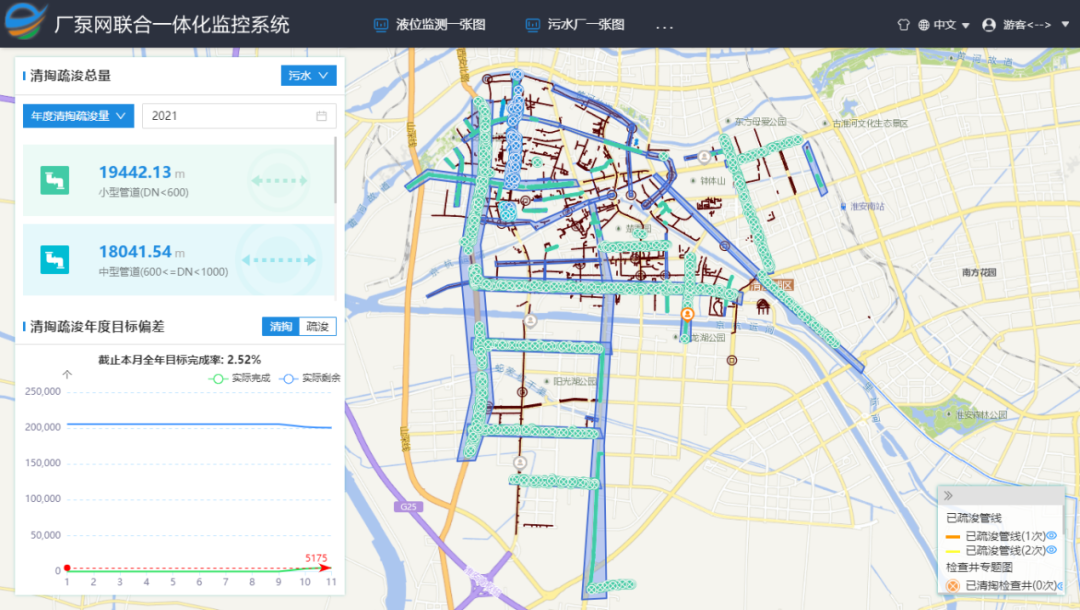Click the user avatar icon next to 游客

tap(989, 25)
